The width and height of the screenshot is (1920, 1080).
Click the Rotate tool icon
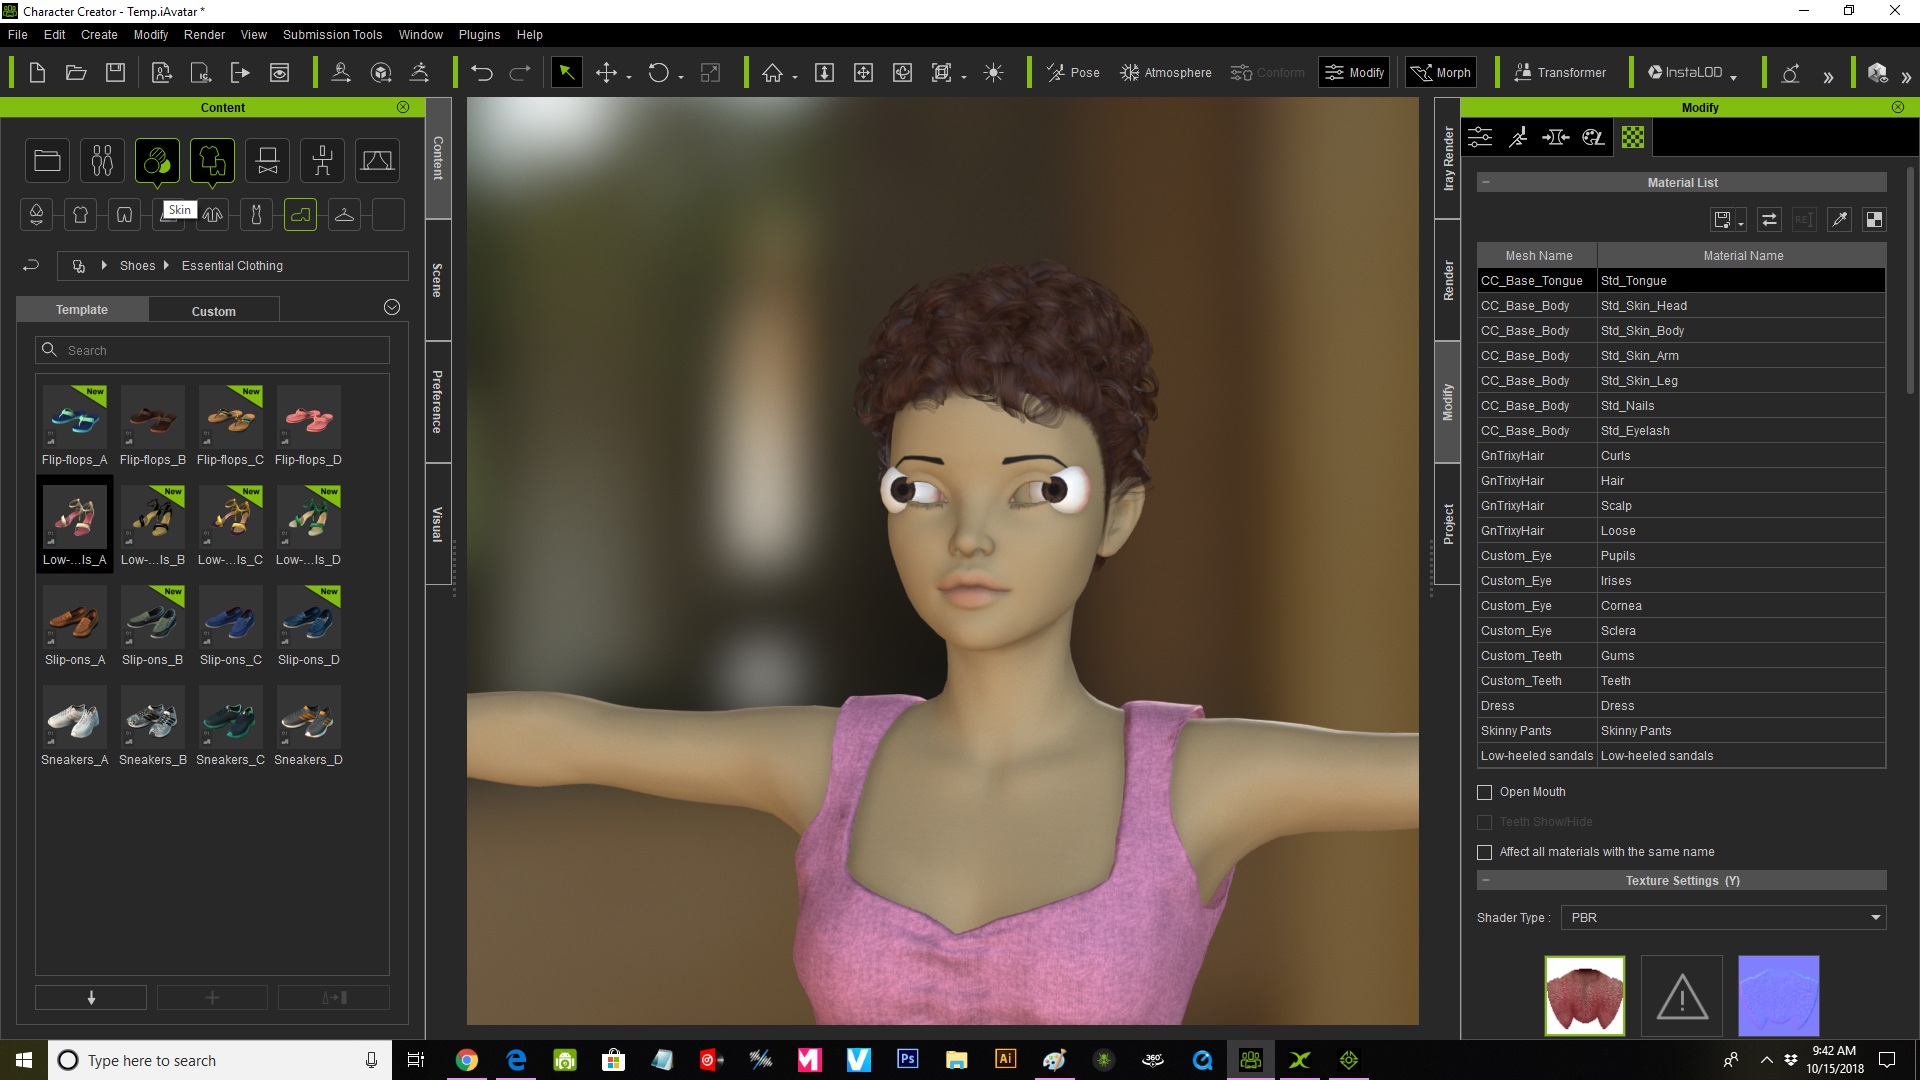coord(658,73)
